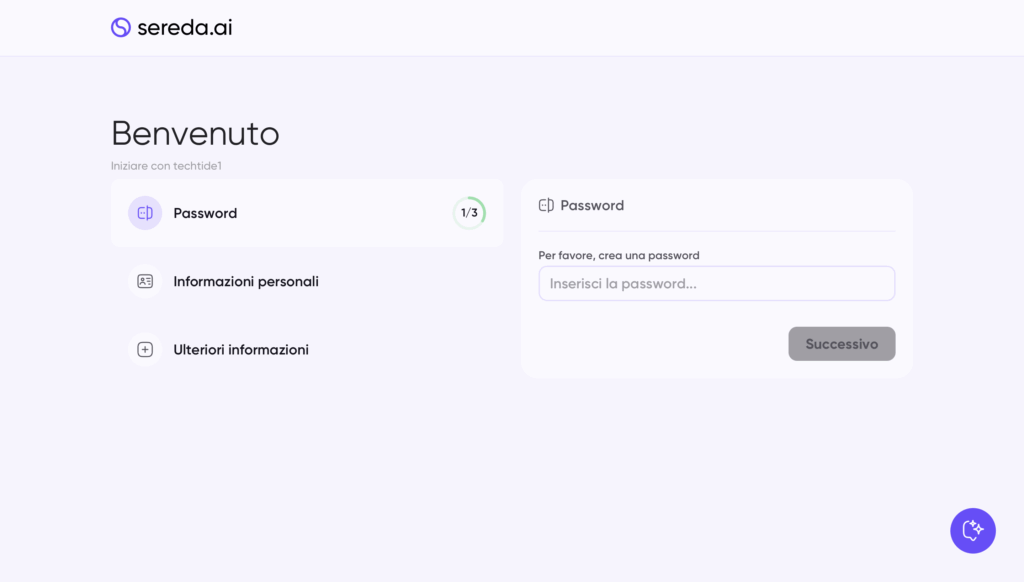Select the Password step label

coord(205,213)
